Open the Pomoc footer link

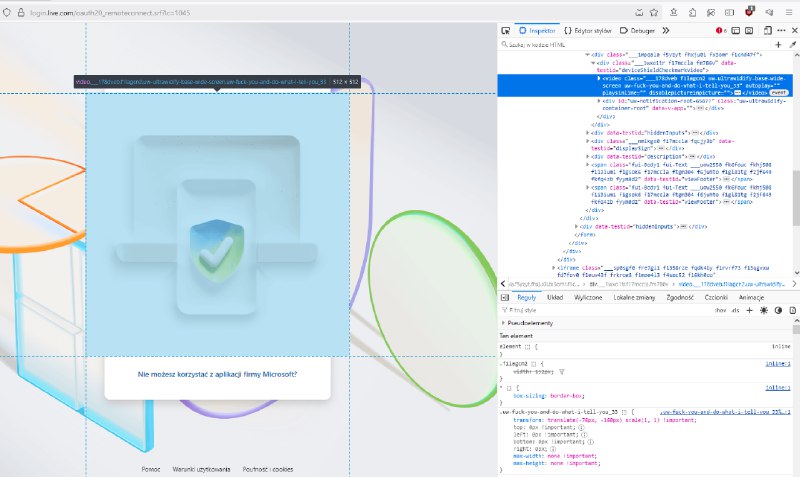point(151,469)
